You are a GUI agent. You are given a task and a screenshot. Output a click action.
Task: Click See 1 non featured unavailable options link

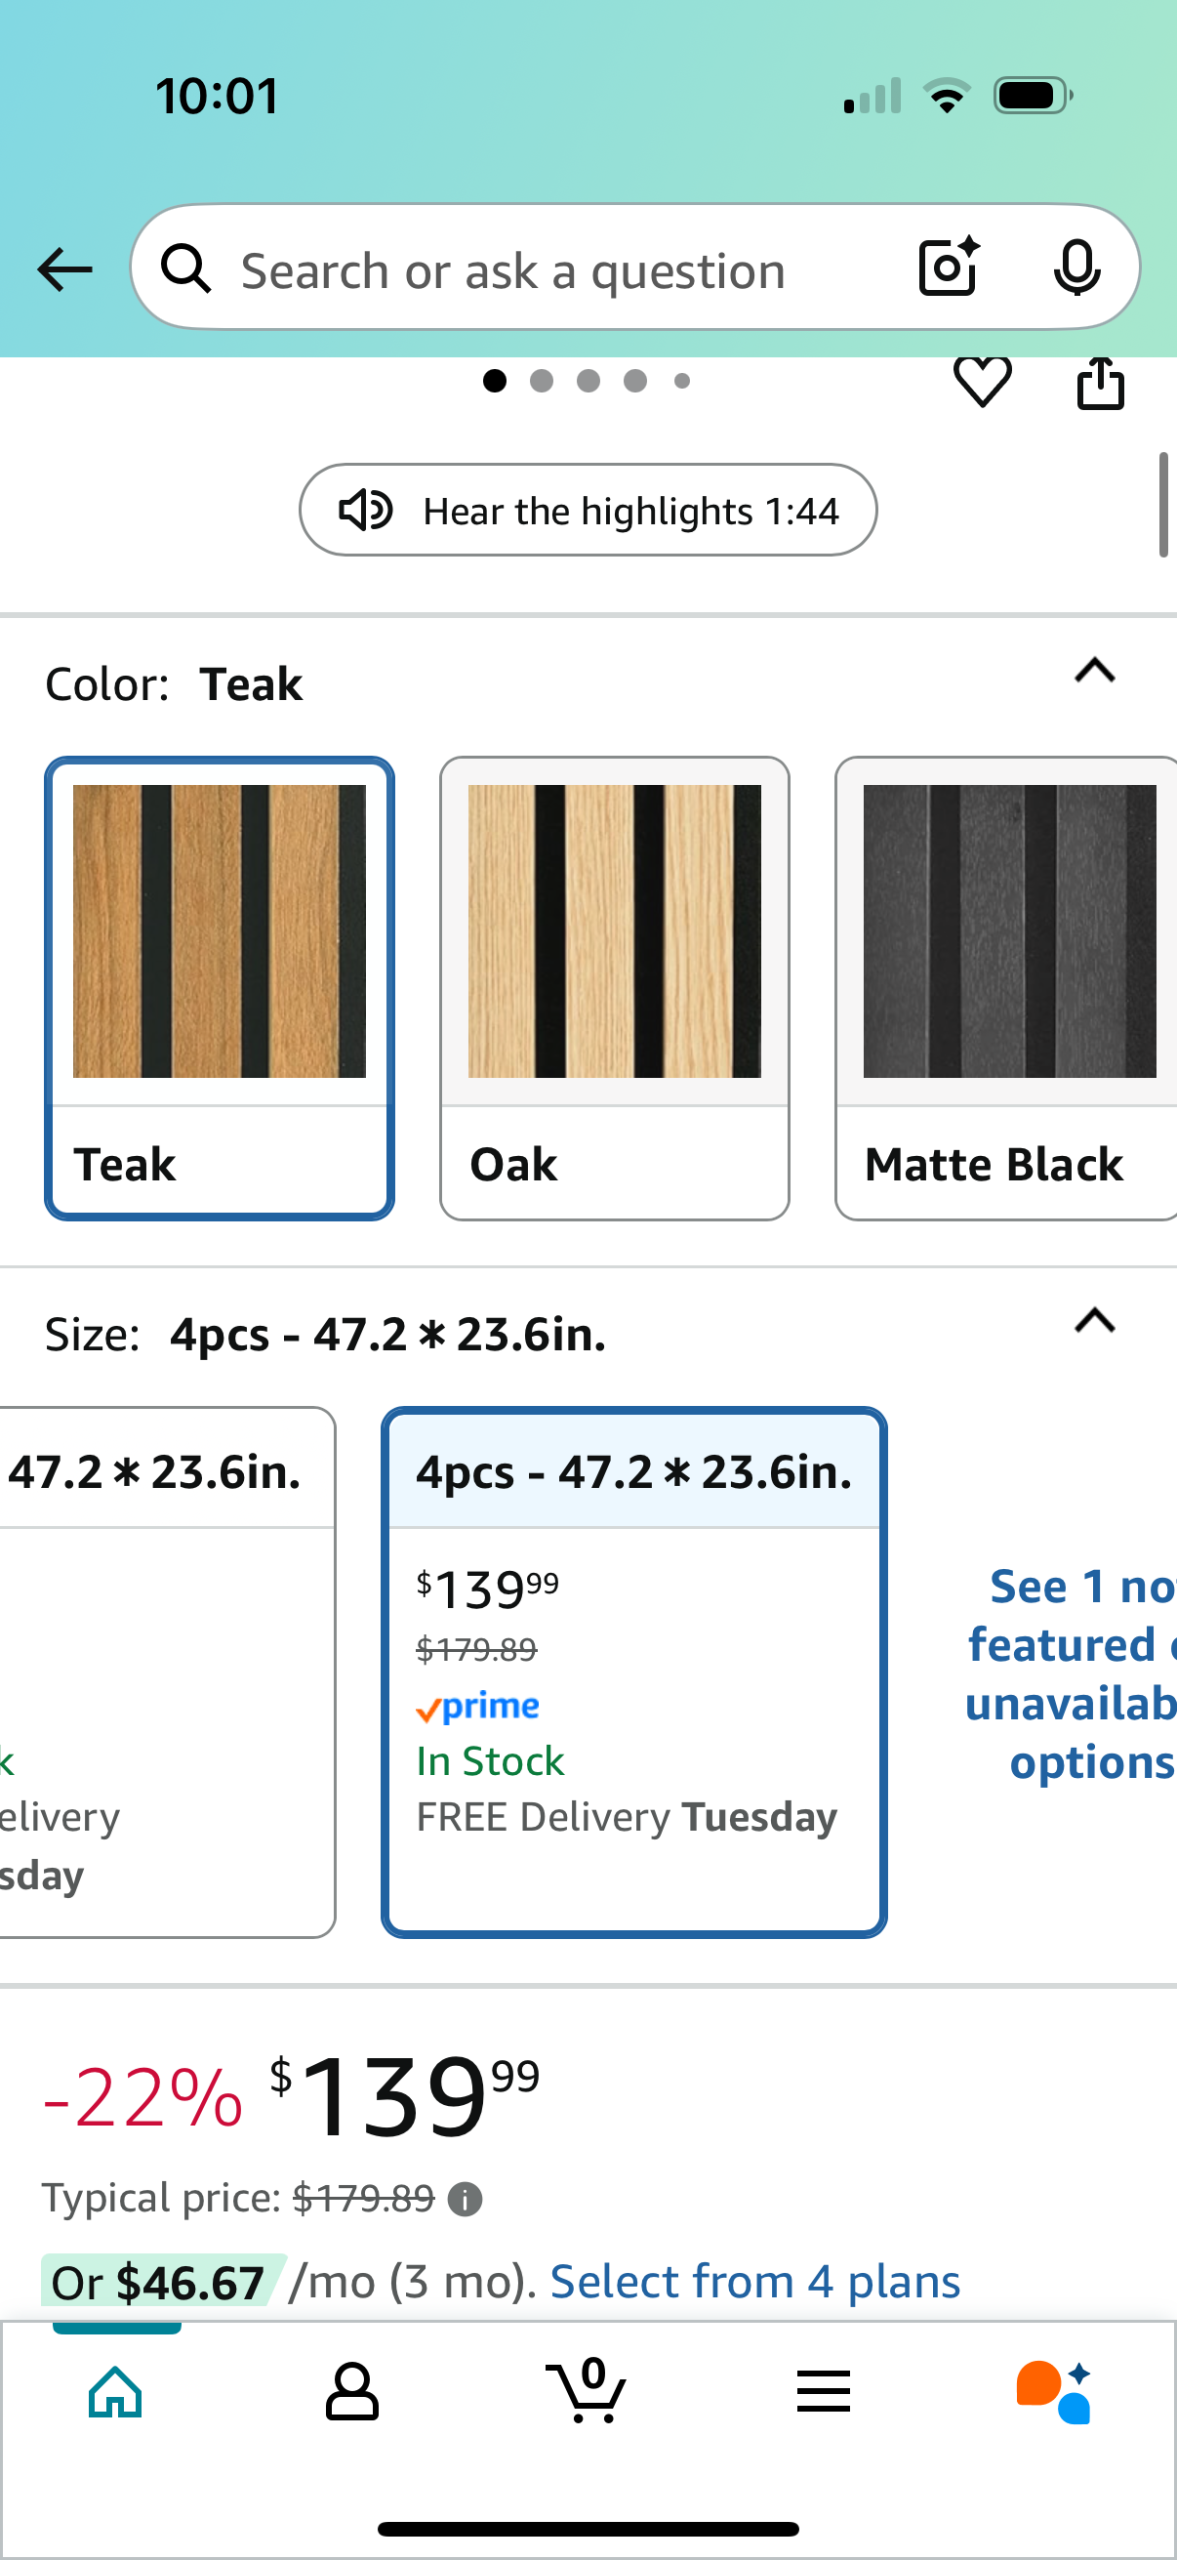coord(1070,1674)
